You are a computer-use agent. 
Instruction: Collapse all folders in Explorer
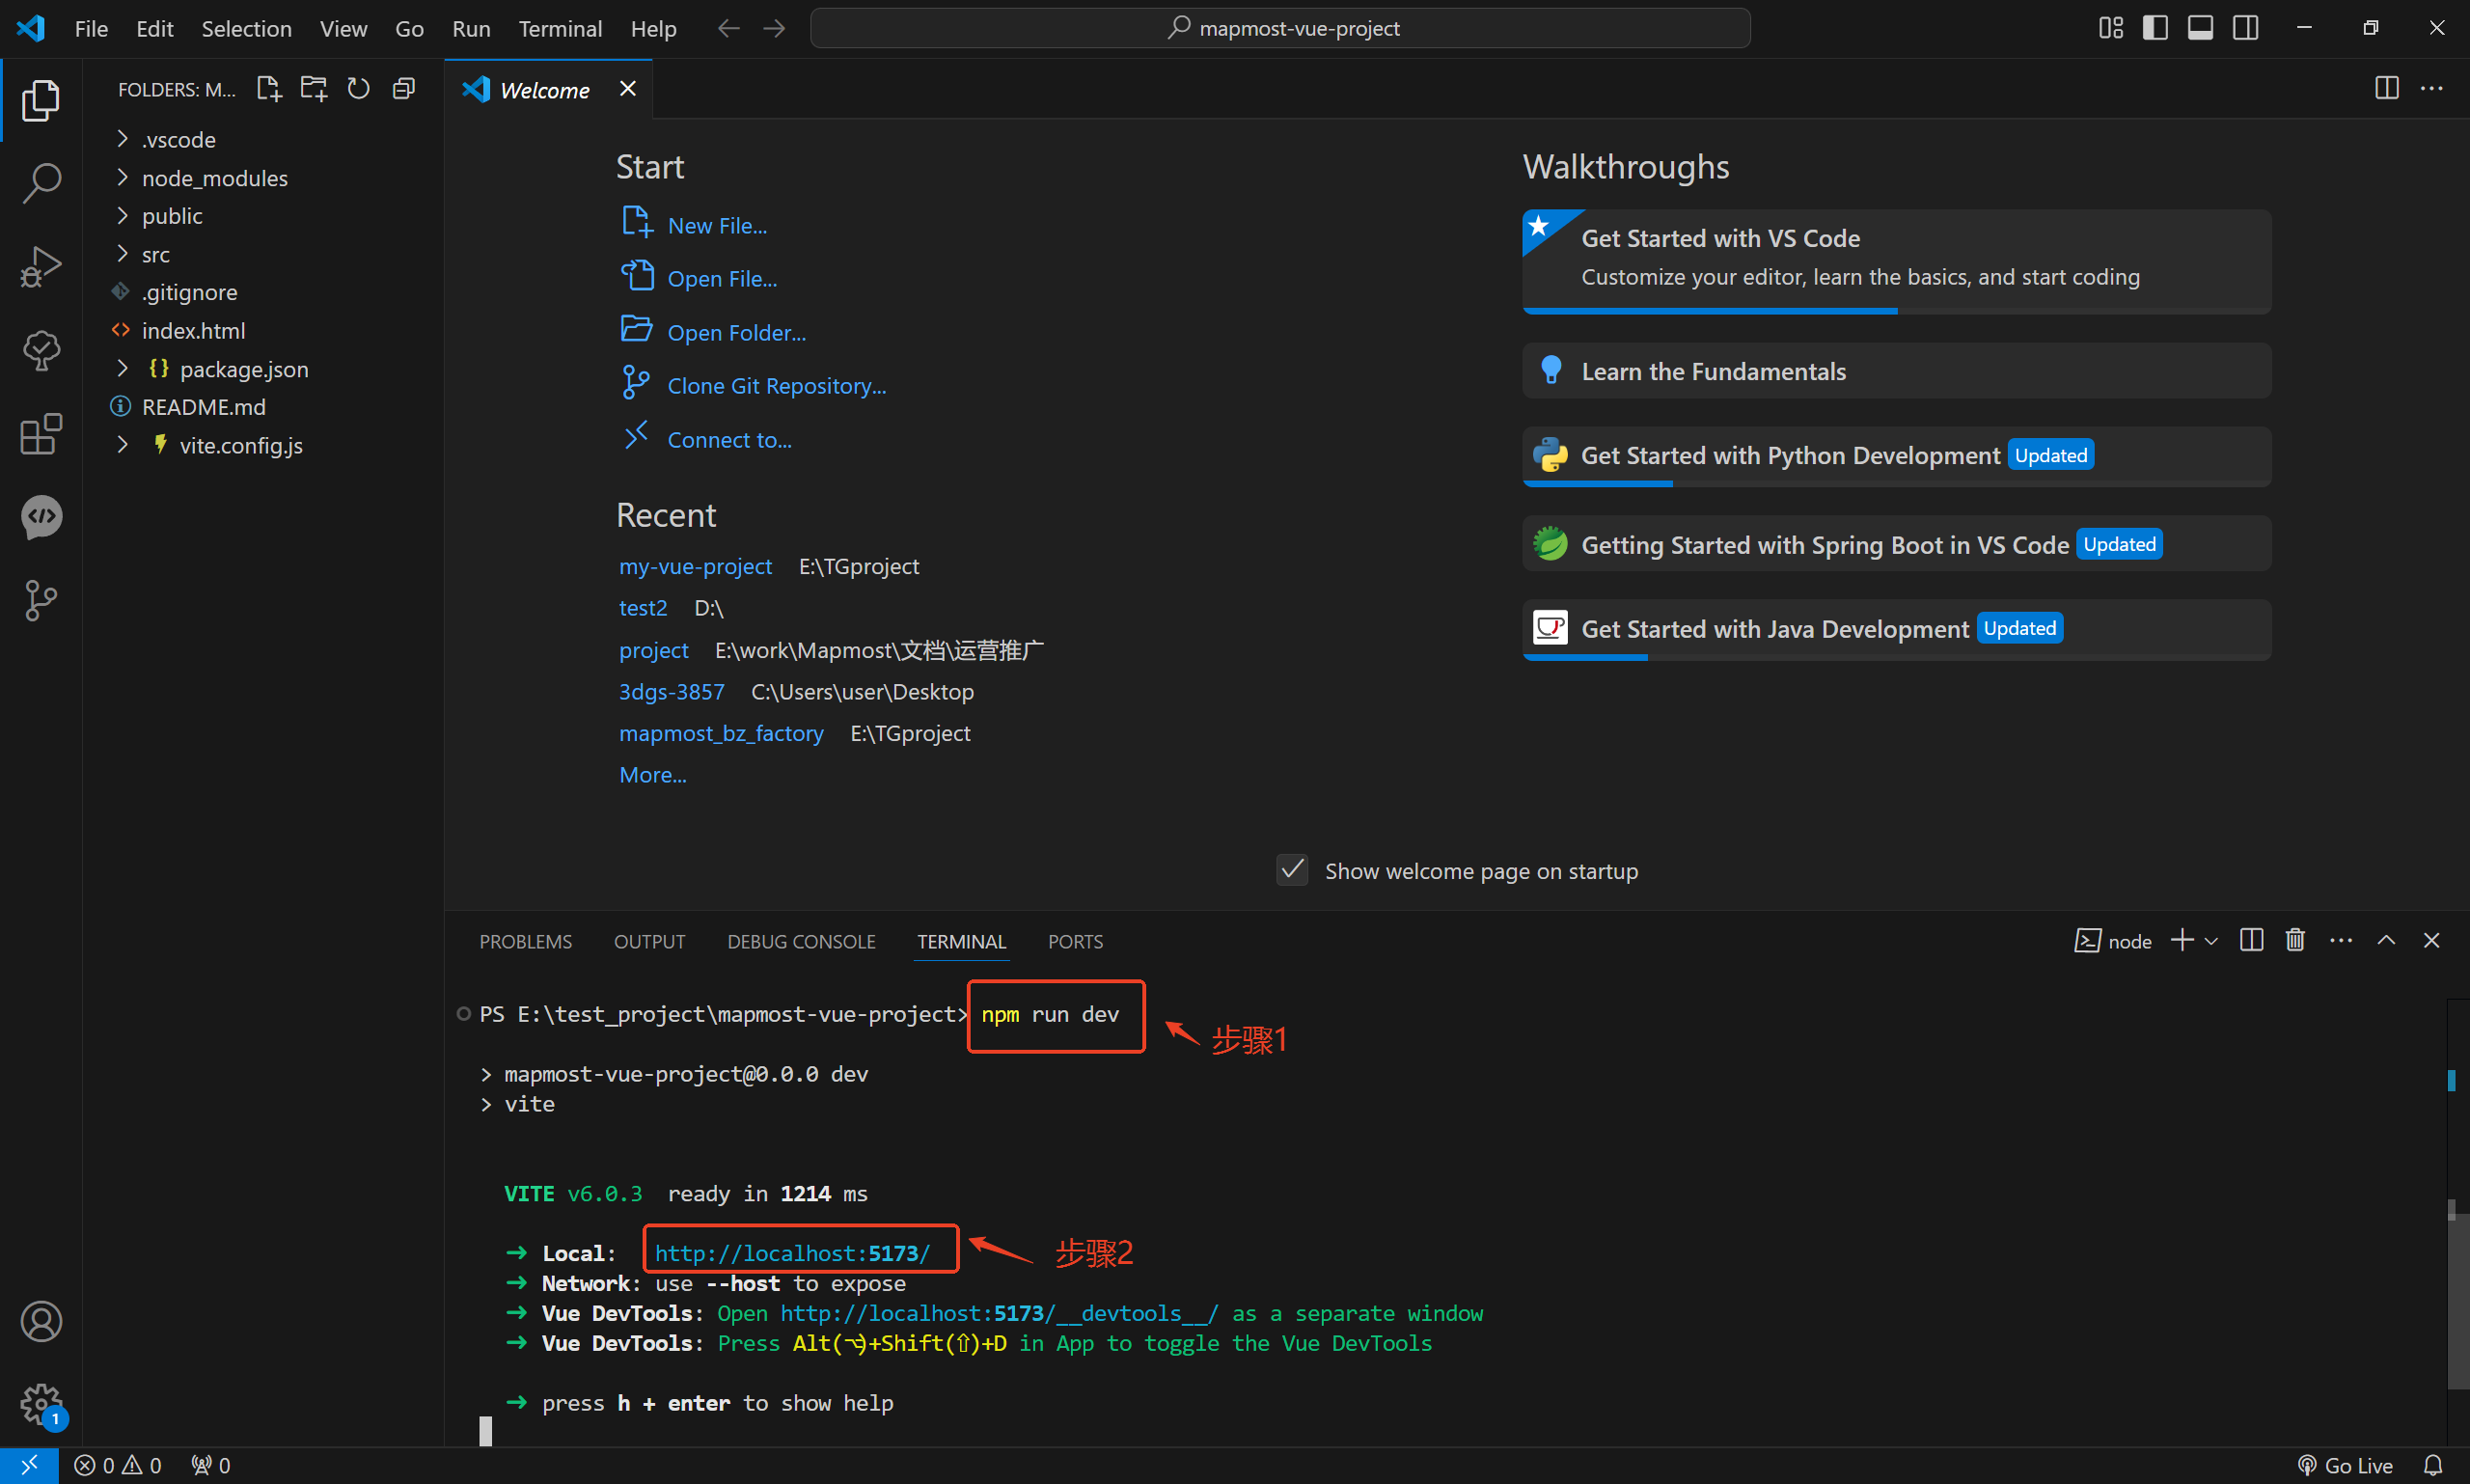(403, 89)
